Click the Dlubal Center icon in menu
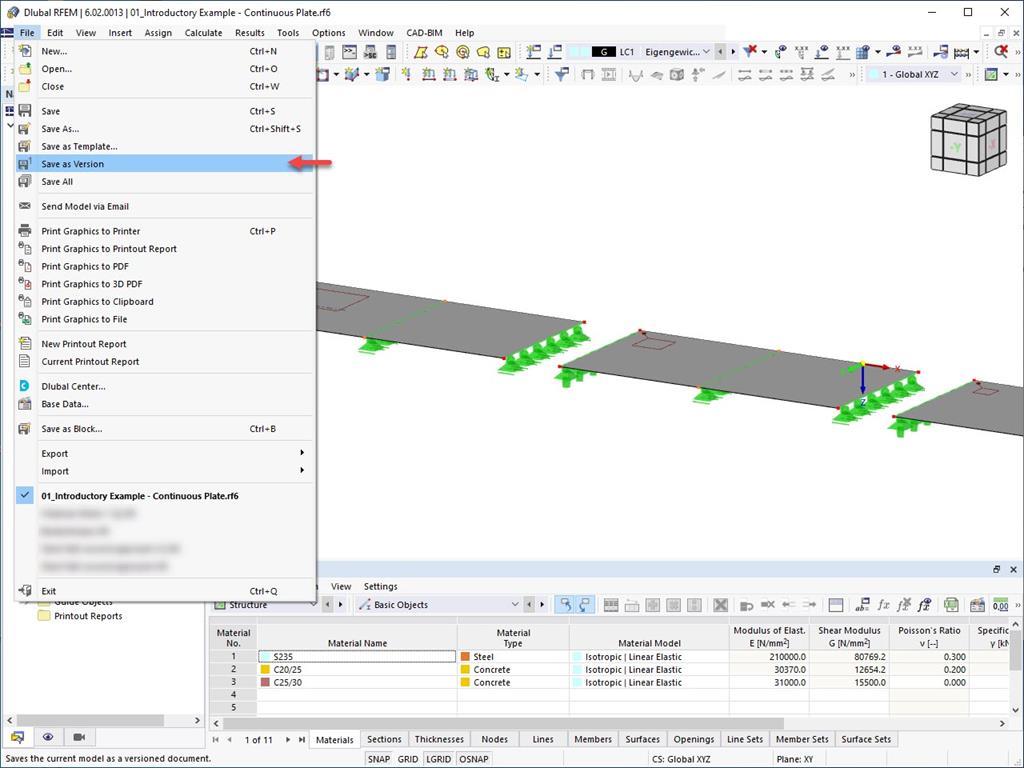Viewport: 1024px width, 768px height. click(25, 386)
